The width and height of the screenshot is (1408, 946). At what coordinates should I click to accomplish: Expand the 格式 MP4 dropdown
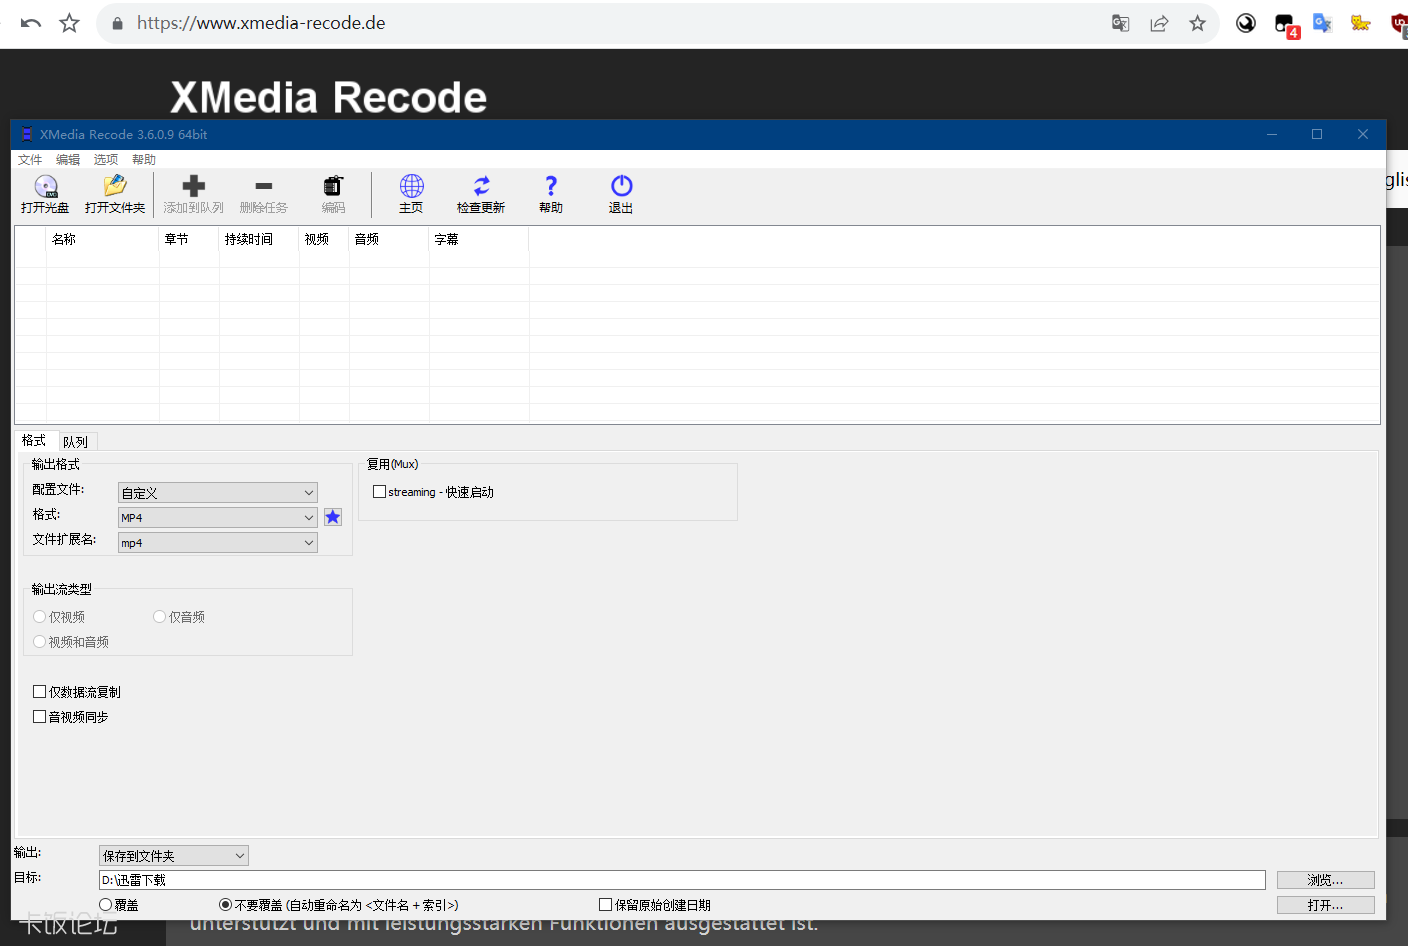pyautogui.click(x=218, y=518)
